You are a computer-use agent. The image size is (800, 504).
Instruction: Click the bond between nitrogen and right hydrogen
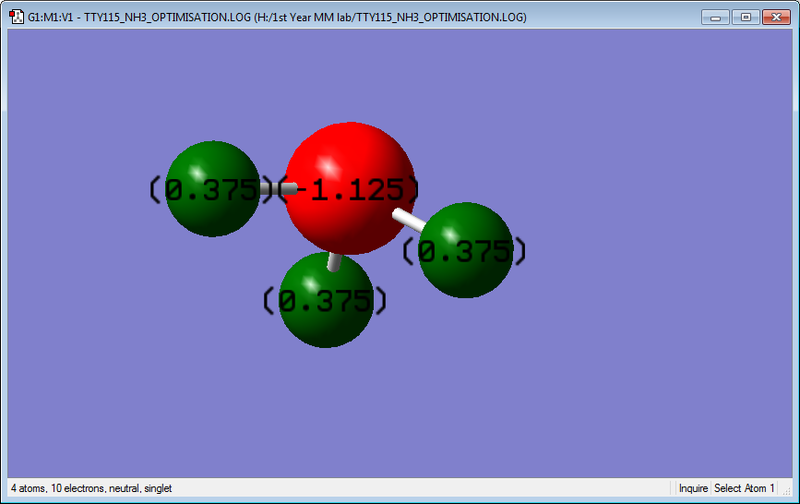(x=409, y=220)
